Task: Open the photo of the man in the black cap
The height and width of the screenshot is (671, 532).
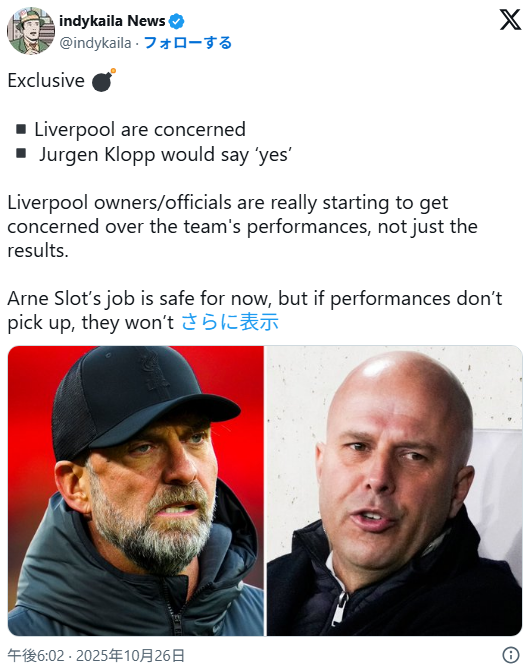Action: point(136,491)
